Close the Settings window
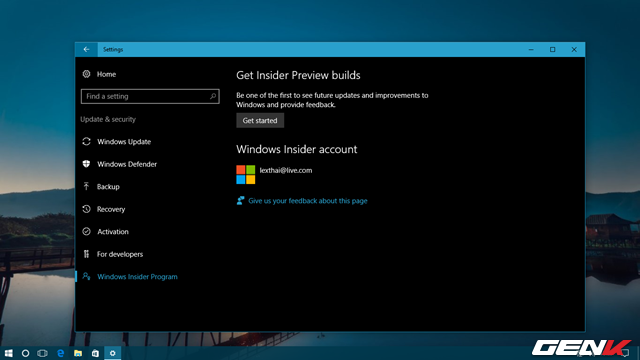Image resolution: width=640 pixels, height=360 pixels. [574, 49]
